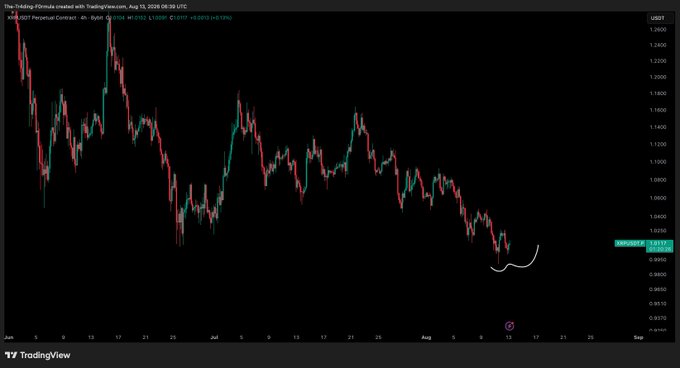Click the Jul label on time axis
This screenshot has width=680, height=368.
pos(214,337)
